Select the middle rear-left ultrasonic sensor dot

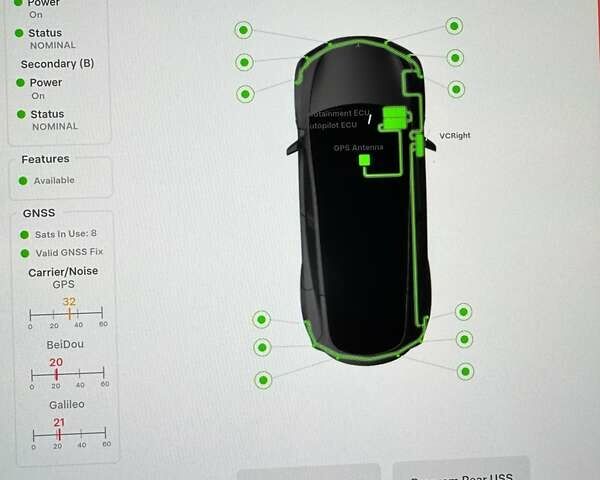coord(262,348)
